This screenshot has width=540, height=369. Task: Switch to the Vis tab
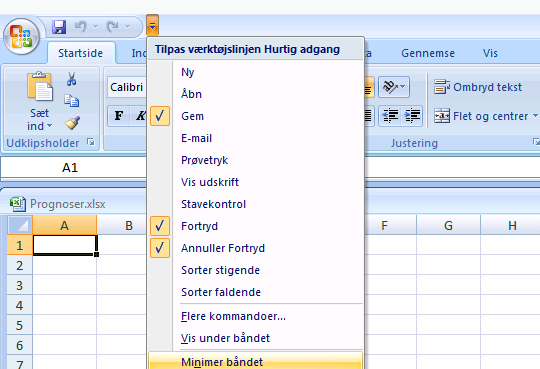tap(490, 53)
